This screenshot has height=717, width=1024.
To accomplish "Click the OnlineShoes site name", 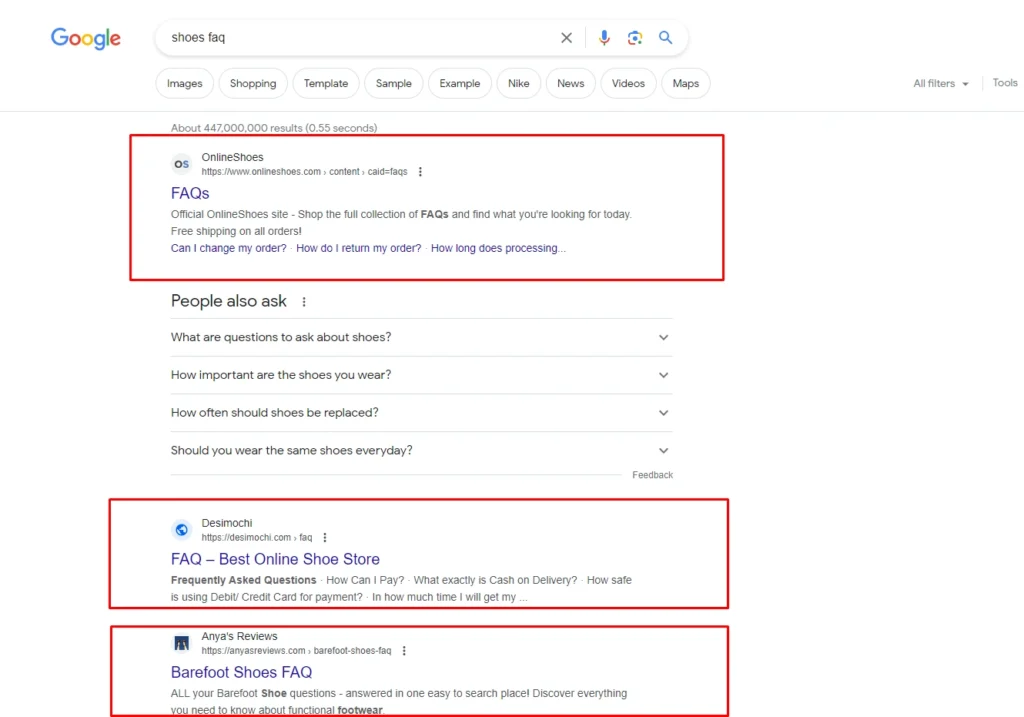I will coord(232,157).
